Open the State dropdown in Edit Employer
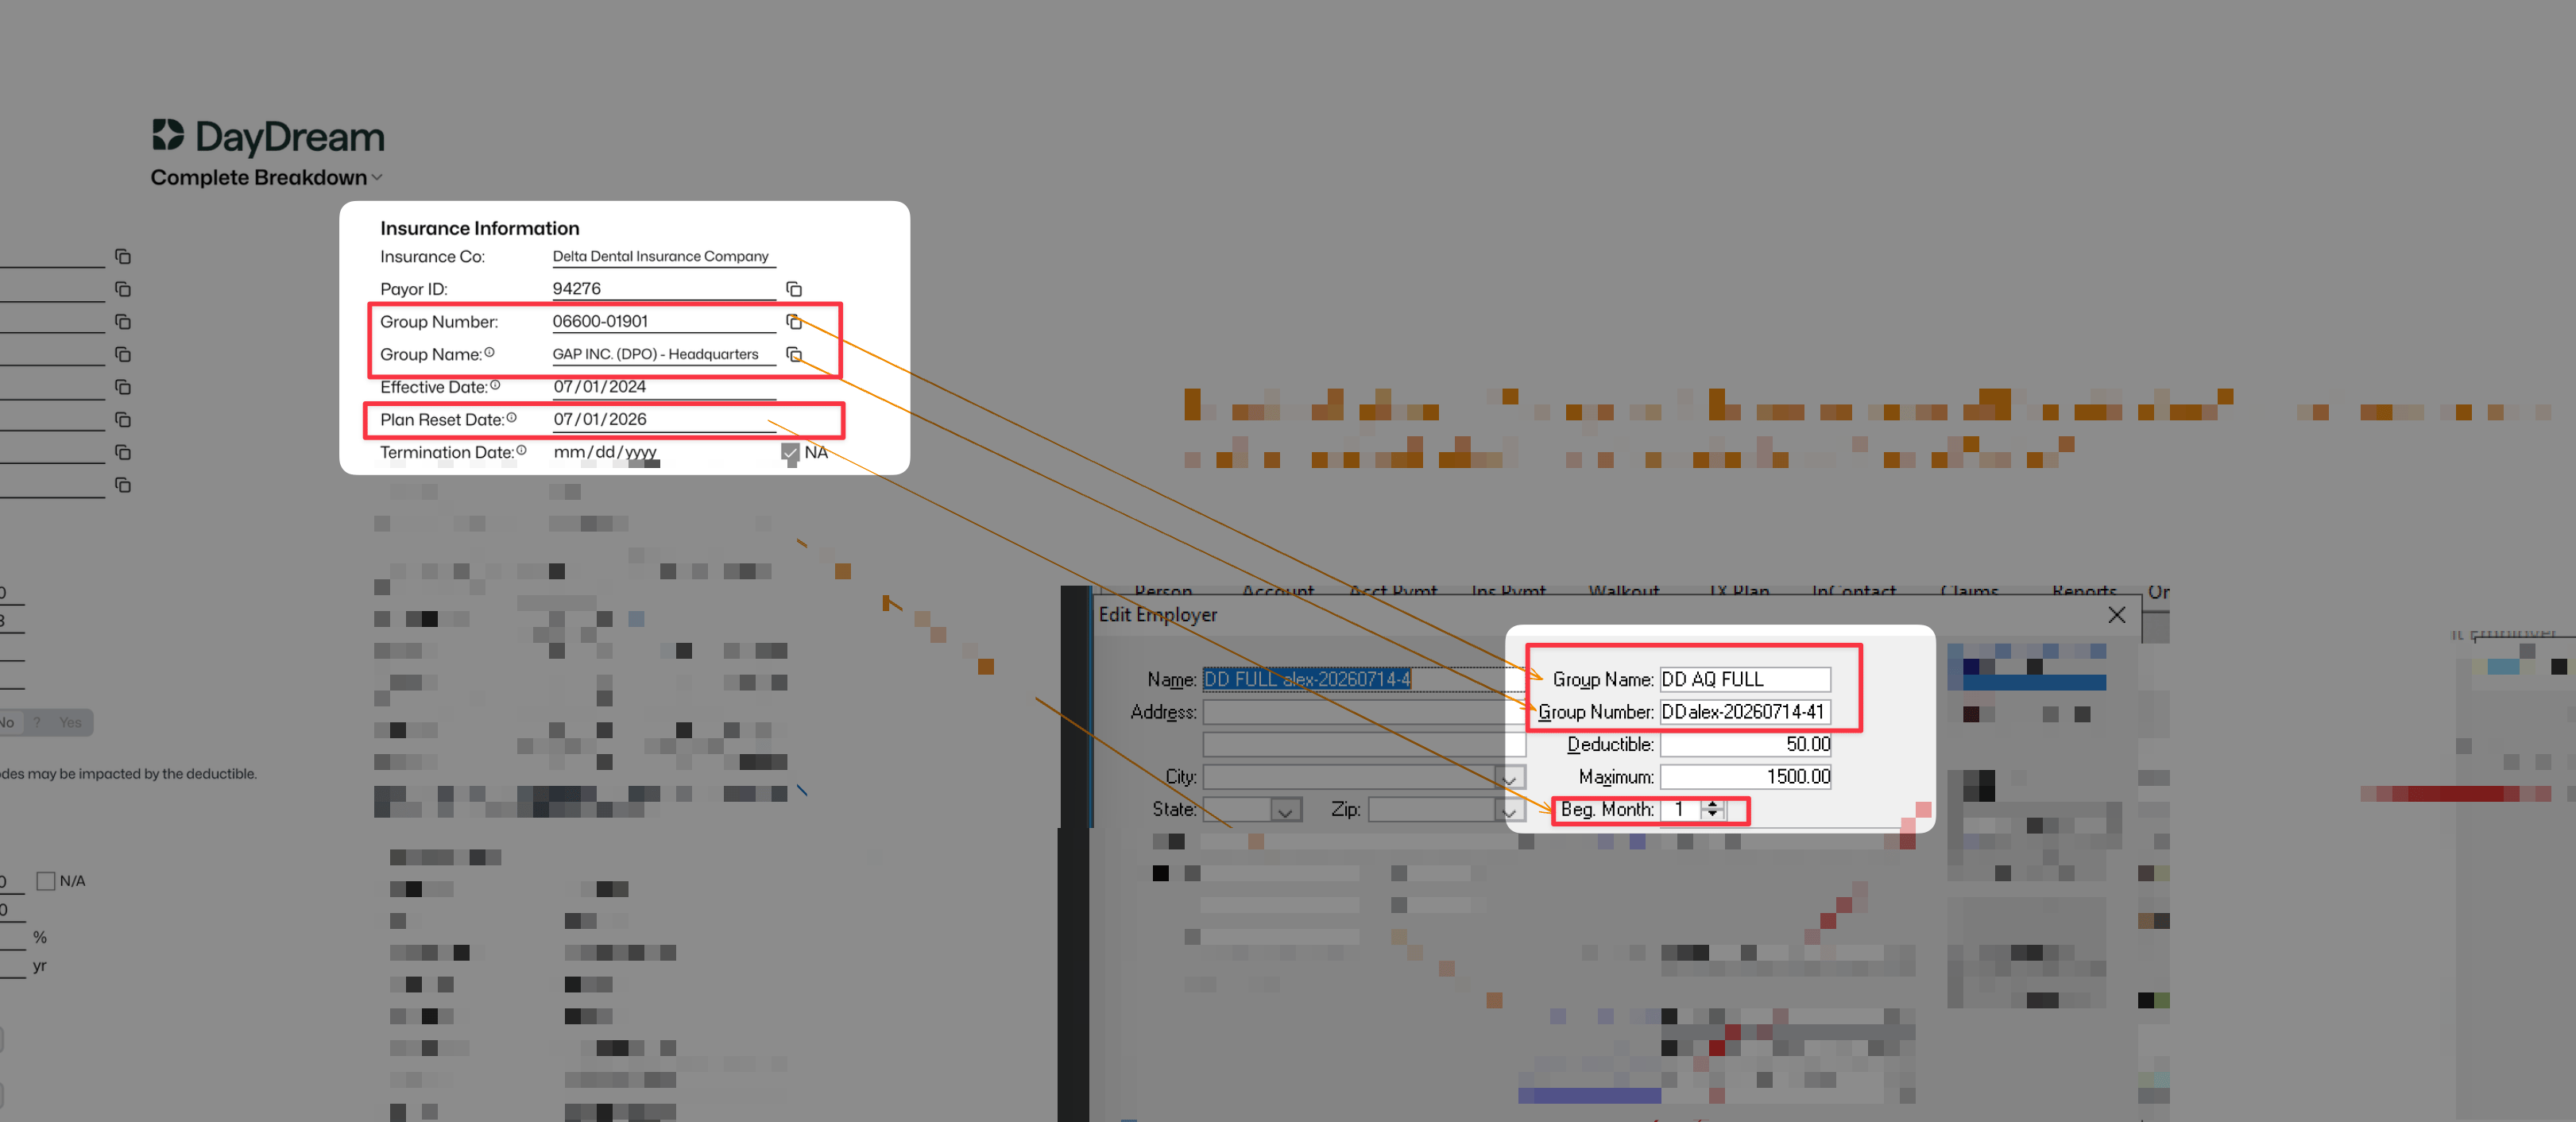The image size is (2576, 1122). [1286, 811]
